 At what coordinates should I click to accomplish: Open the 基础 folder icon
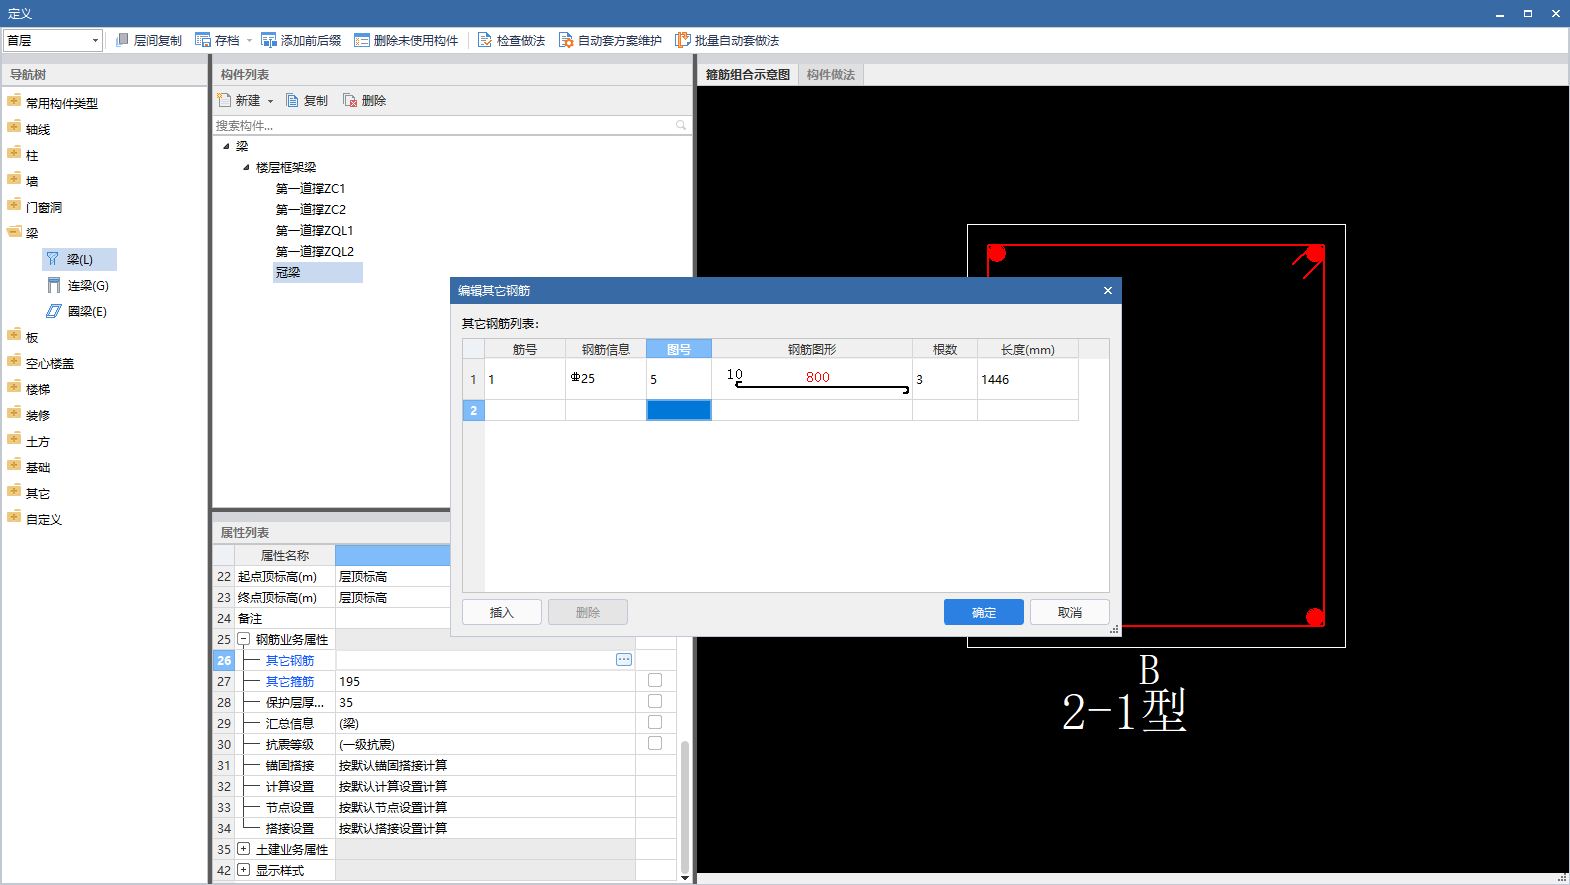14,465
